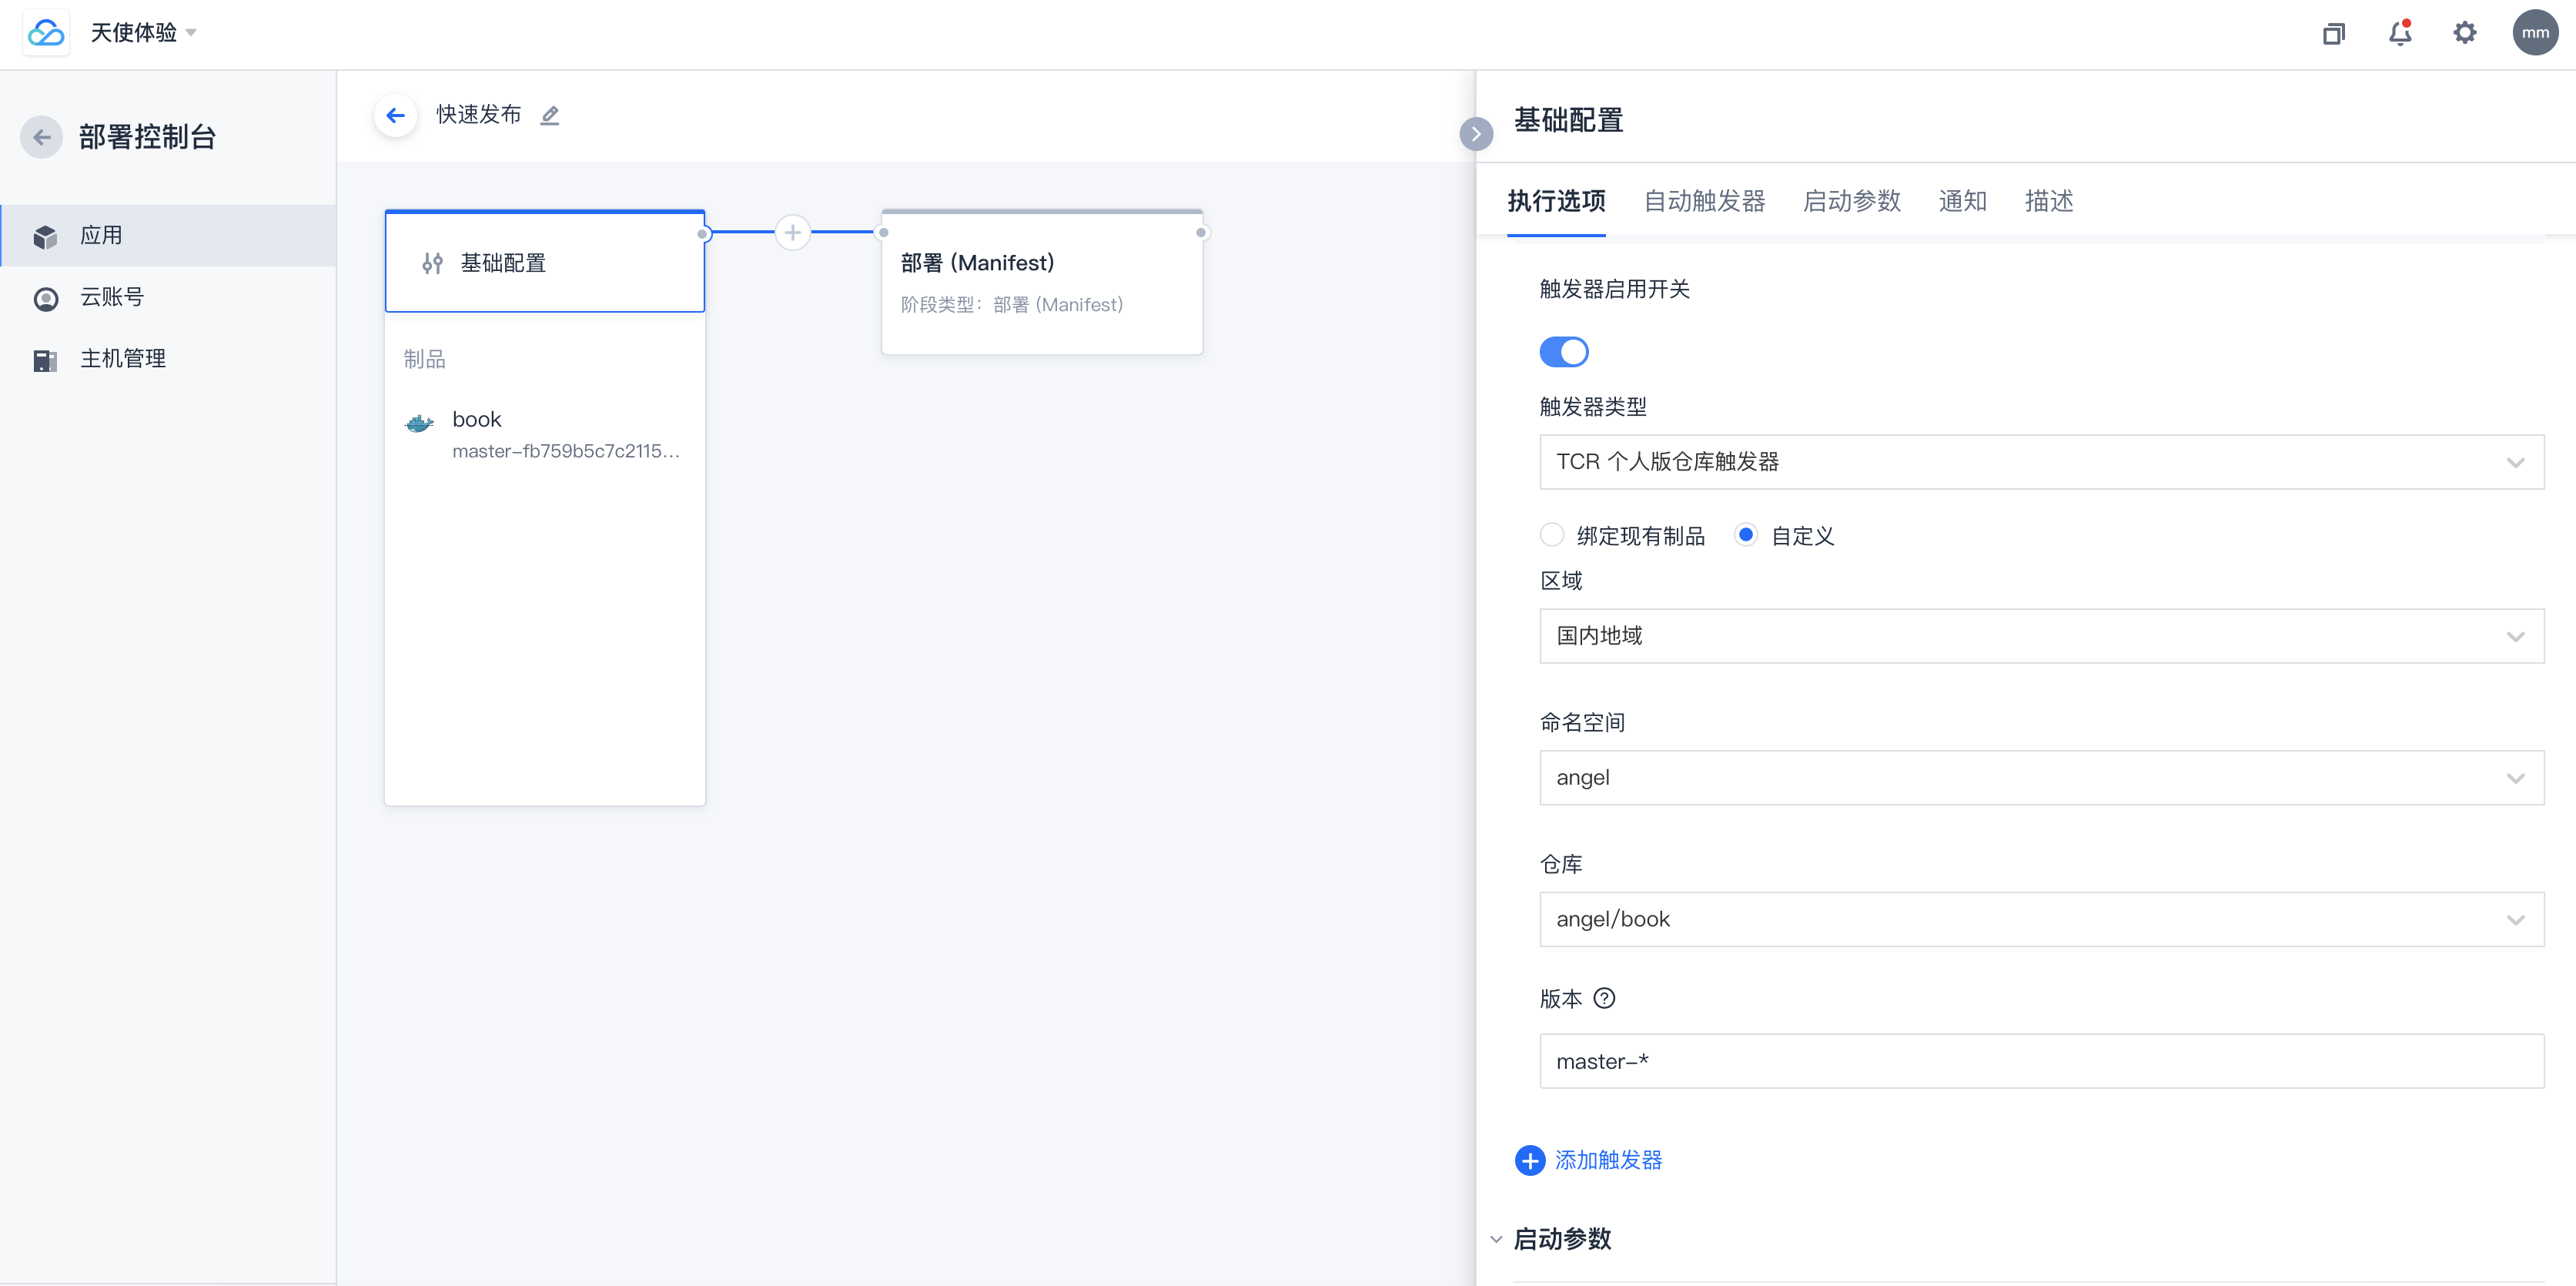
Task: Click the 制品 section label
Action: point(424,359)
